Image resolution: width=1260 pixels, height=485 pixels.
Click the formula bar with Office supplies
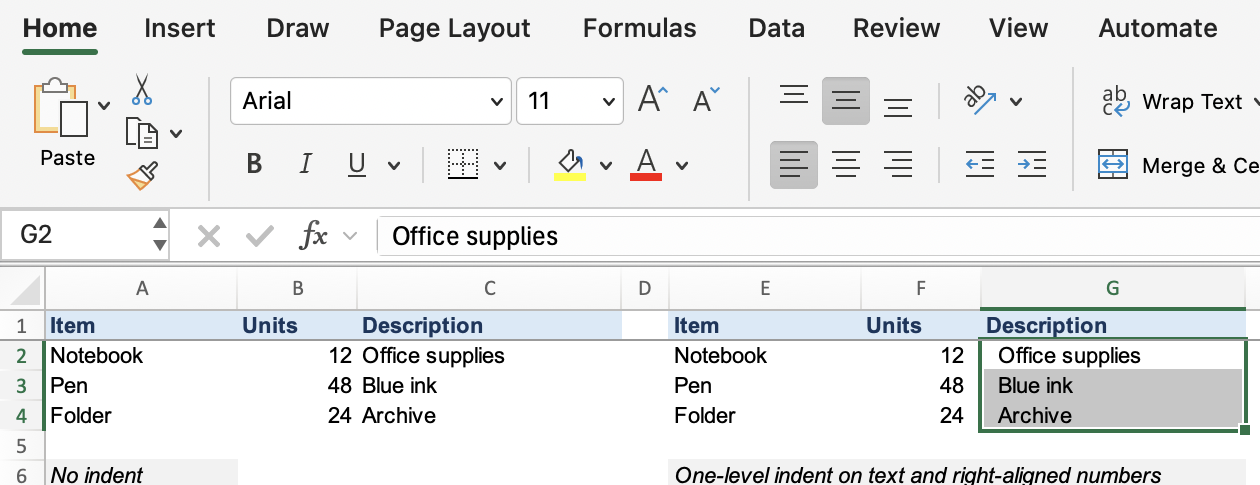coord(818,236)
